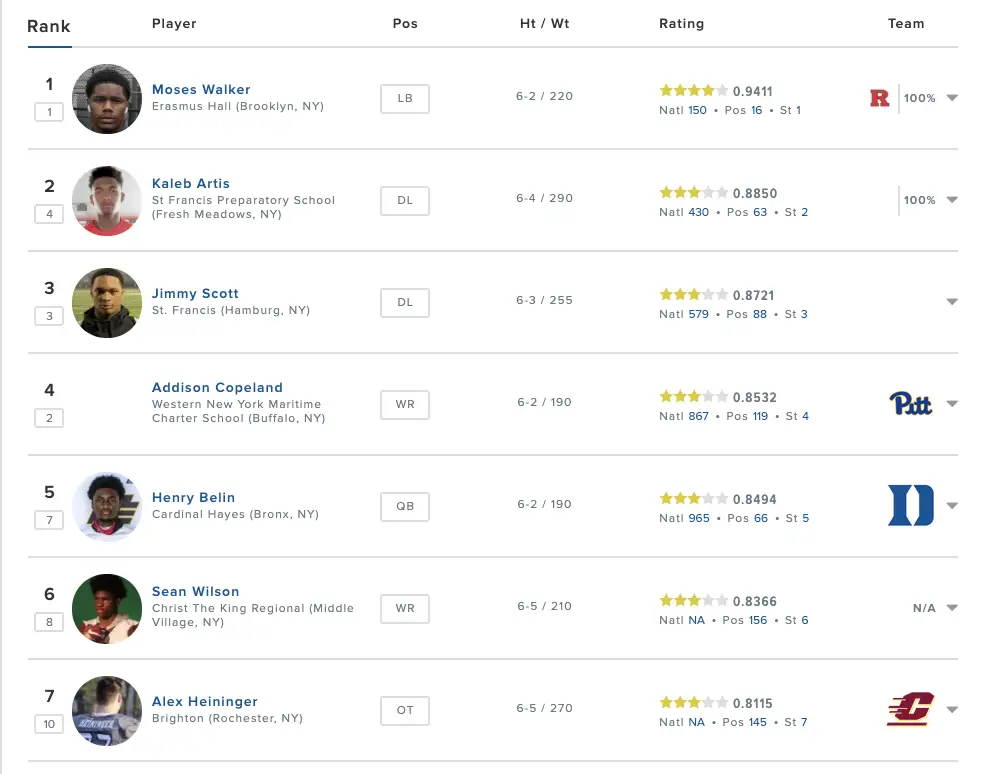The image size is (1008, 774).
Task: Click the LB position badge
Action: point(404,98)
